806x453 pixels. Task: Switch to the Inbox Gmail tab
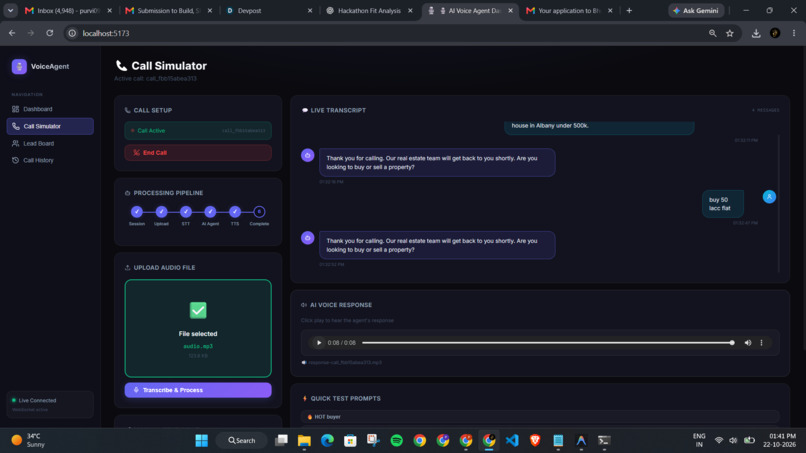[x=69, y=10]
